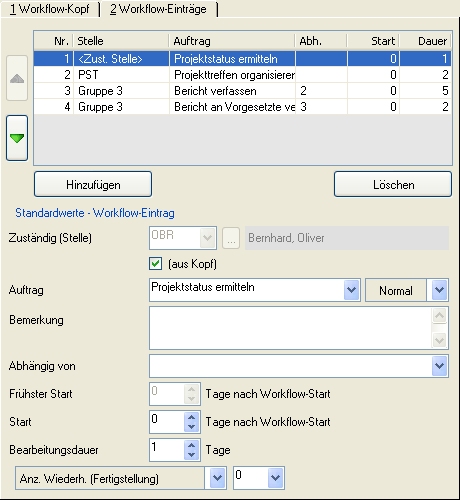Click the Löschen button

tap(393, 184)
